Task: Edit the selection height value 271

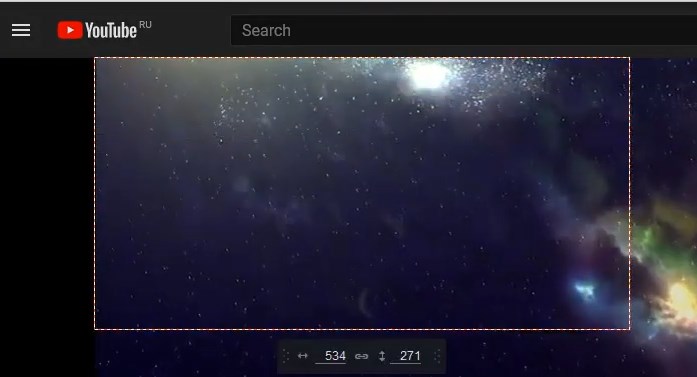Action: (405, 356)
